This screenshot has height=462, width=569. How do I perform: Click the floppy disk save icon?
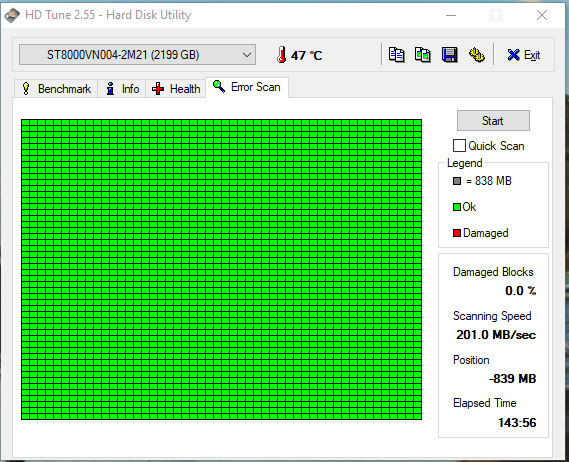click(450, 55)
